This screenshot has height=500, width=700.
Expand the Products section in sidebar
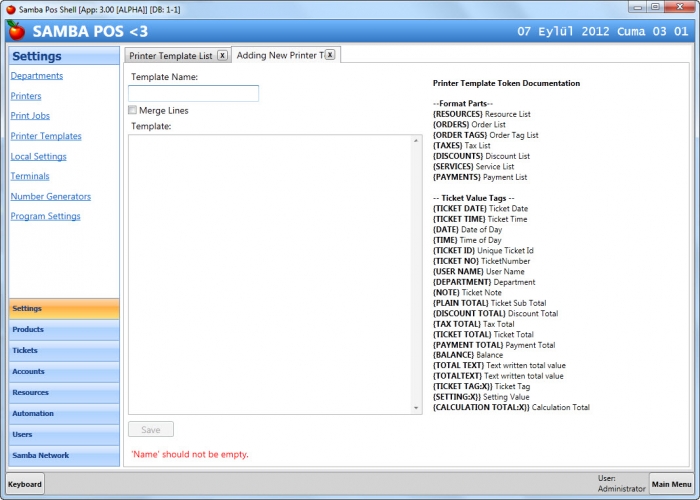(x=64, y=329)
